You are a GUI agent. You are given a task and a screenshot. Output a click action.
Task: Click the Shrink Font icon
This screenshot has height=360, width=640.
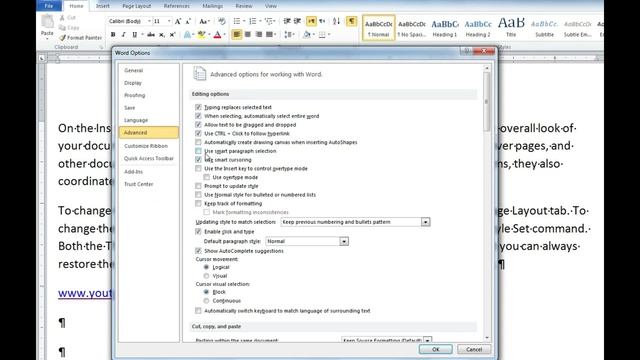pyautogui.click(x=188, y=21)
